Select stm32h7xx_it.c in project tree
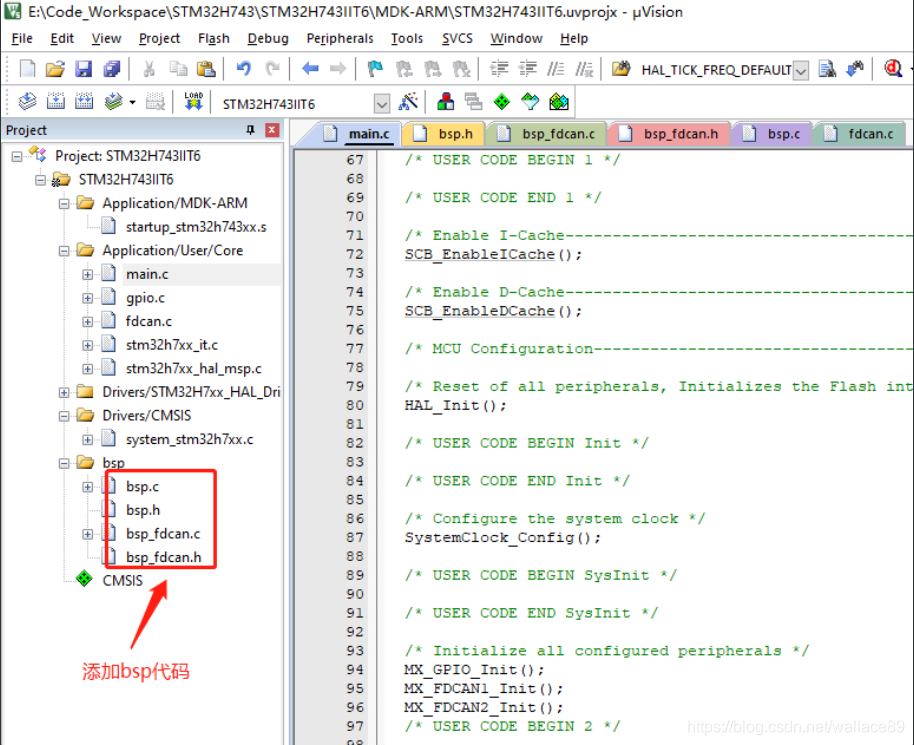The height and width of the screenshot is (745, 914). click(172, 345)
